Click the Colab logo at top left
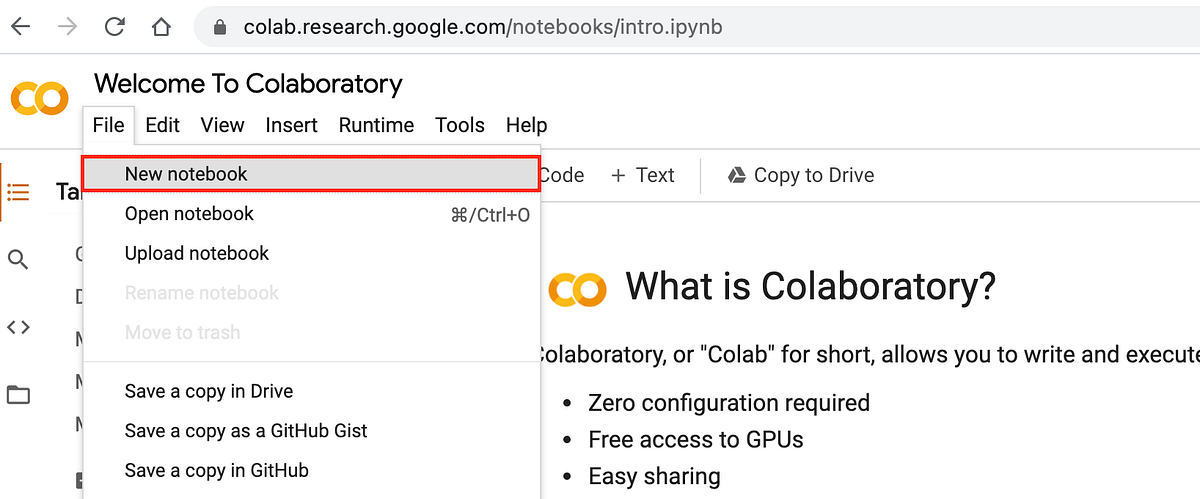Image resolution: width=1200 pixels, height=499 pixels. tap(39, 98)
